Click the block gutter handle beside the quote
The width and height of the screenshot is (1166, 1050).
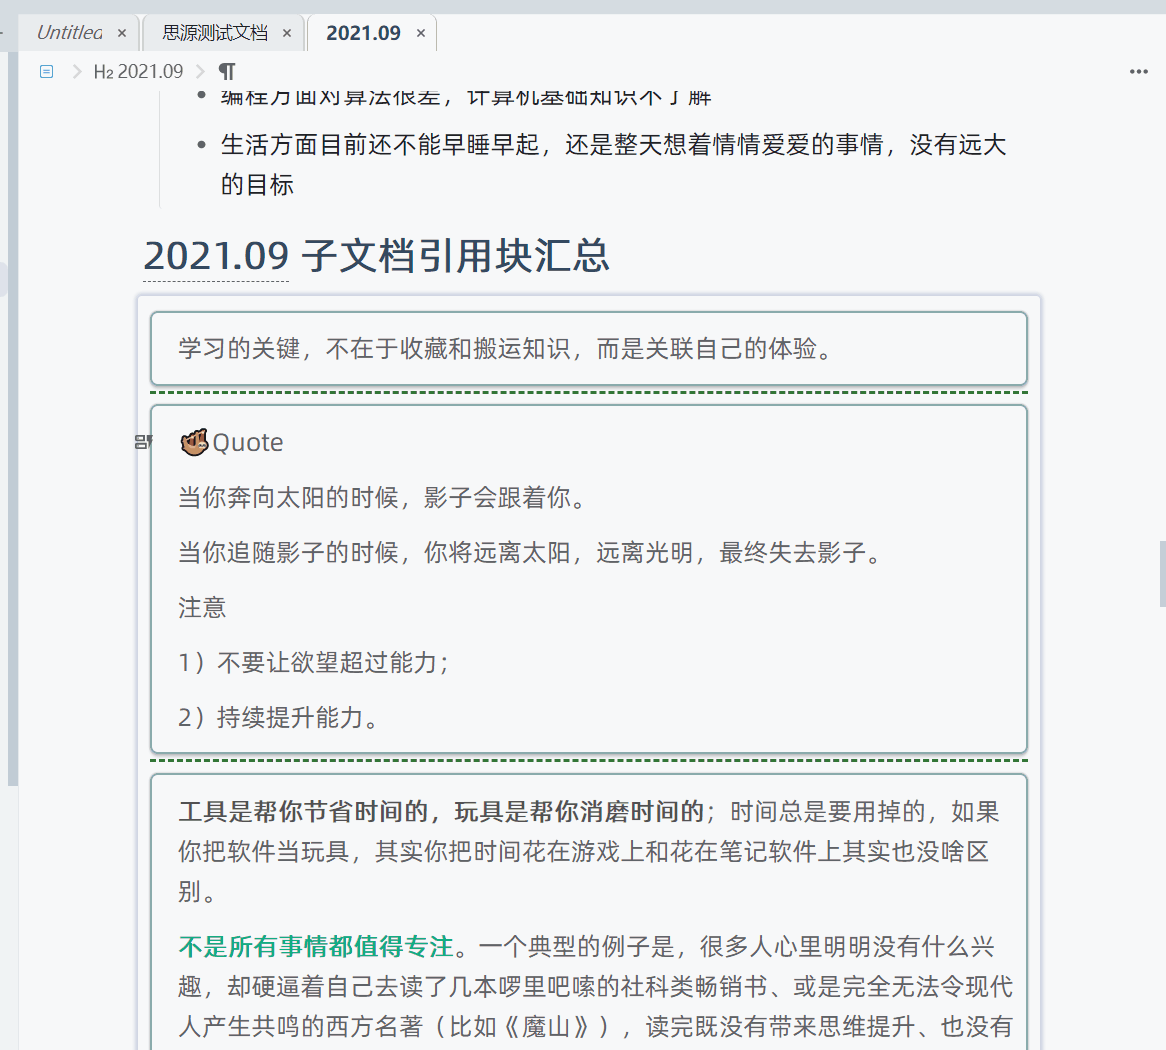(x=143, y=440)
